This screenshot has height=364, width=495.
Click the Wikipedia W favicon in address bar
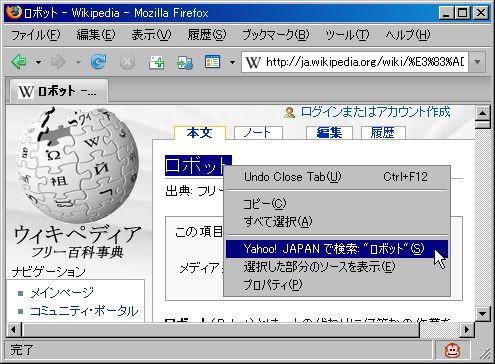click(x=253, y=62)
